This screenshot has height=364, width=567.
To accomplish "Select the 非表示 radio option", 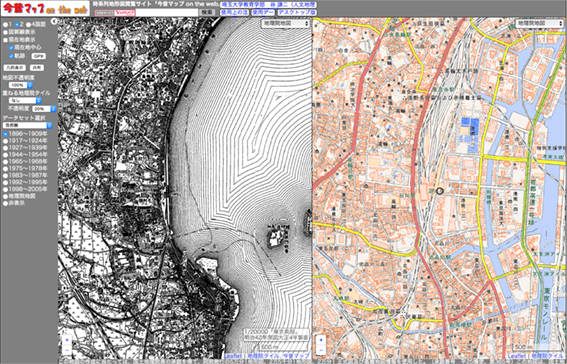I will (x=5, y=203).
